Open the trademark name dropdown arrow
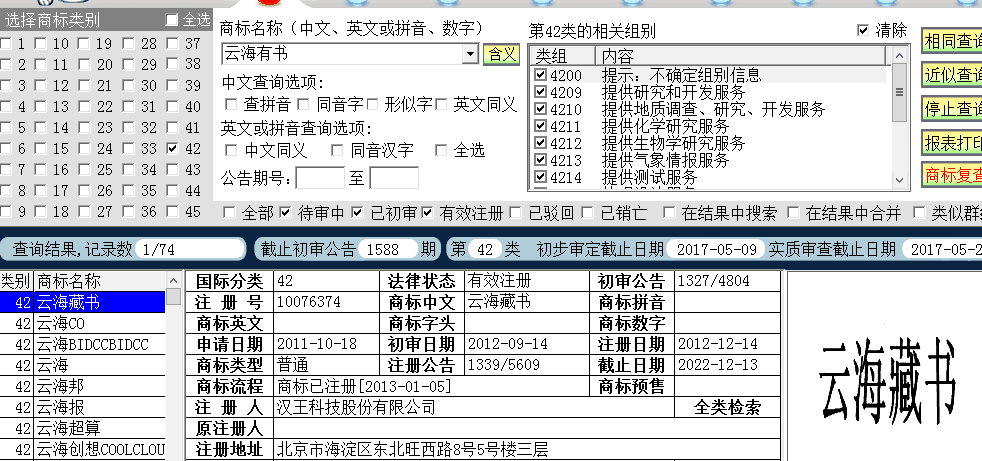 [x=470, y=54]
